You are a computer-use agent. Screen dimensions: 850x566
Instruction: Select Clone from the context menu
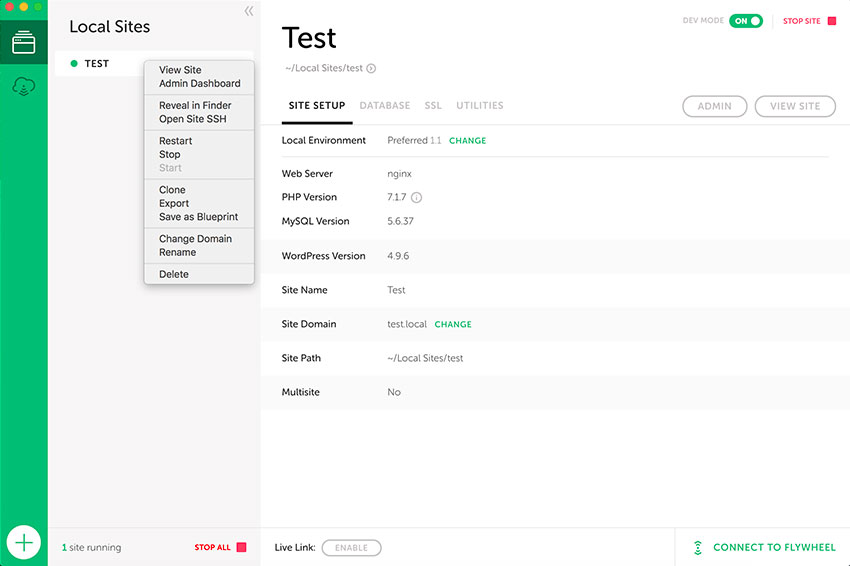[x=172, y=190]
